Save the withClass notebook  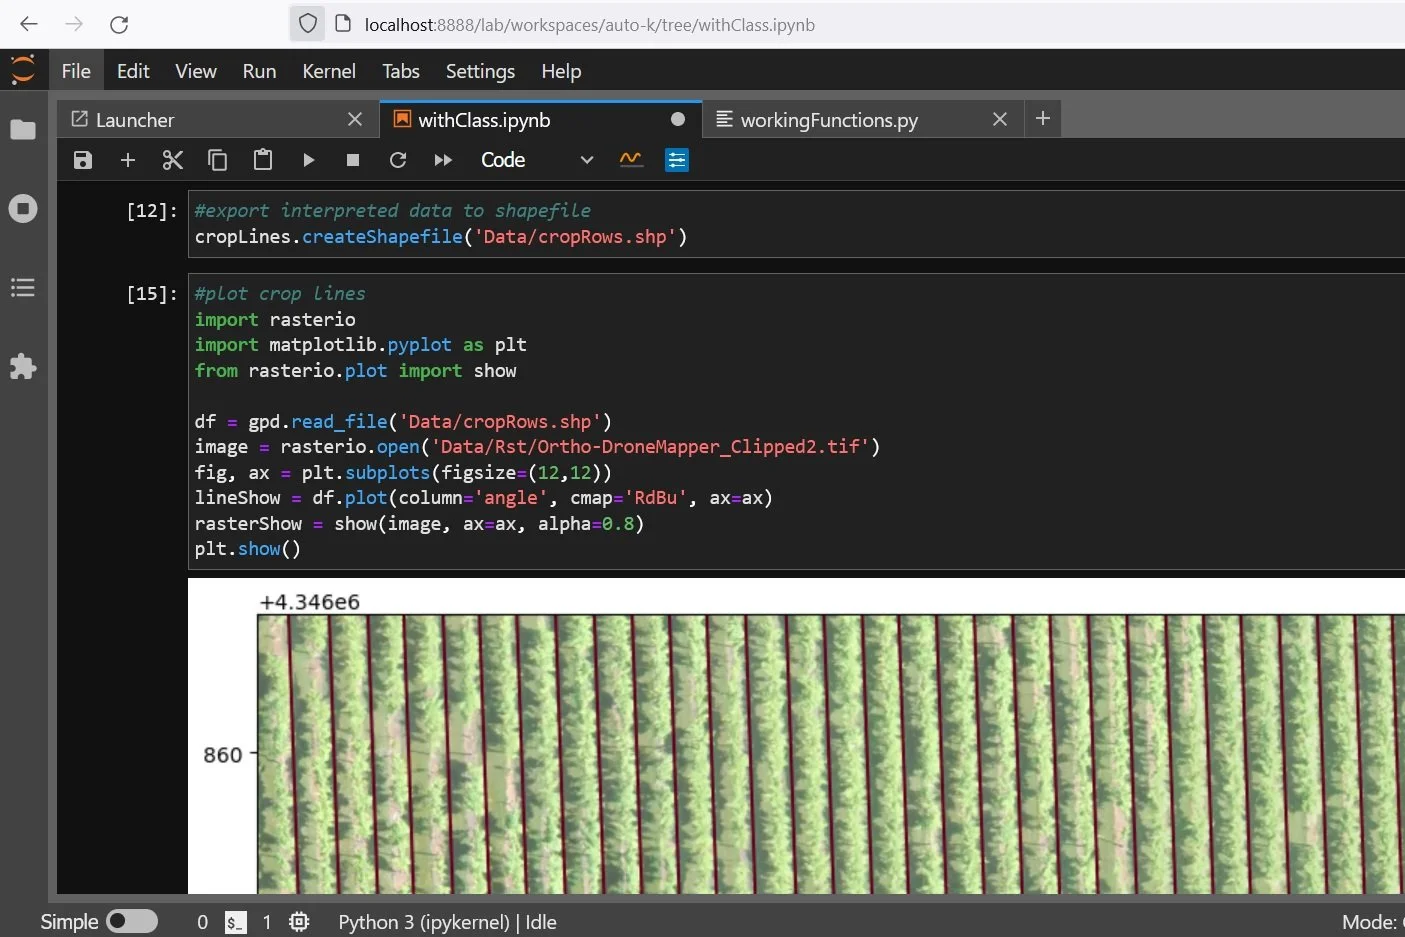tap(83, 160)
